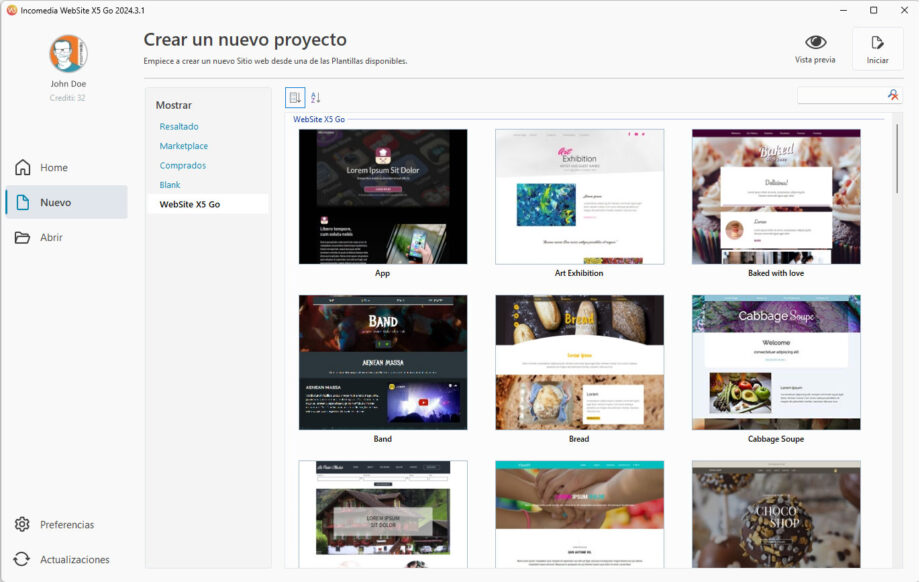Open Preferencias settings
Viewport: 920px width, 582px height.
click(66, 525)
